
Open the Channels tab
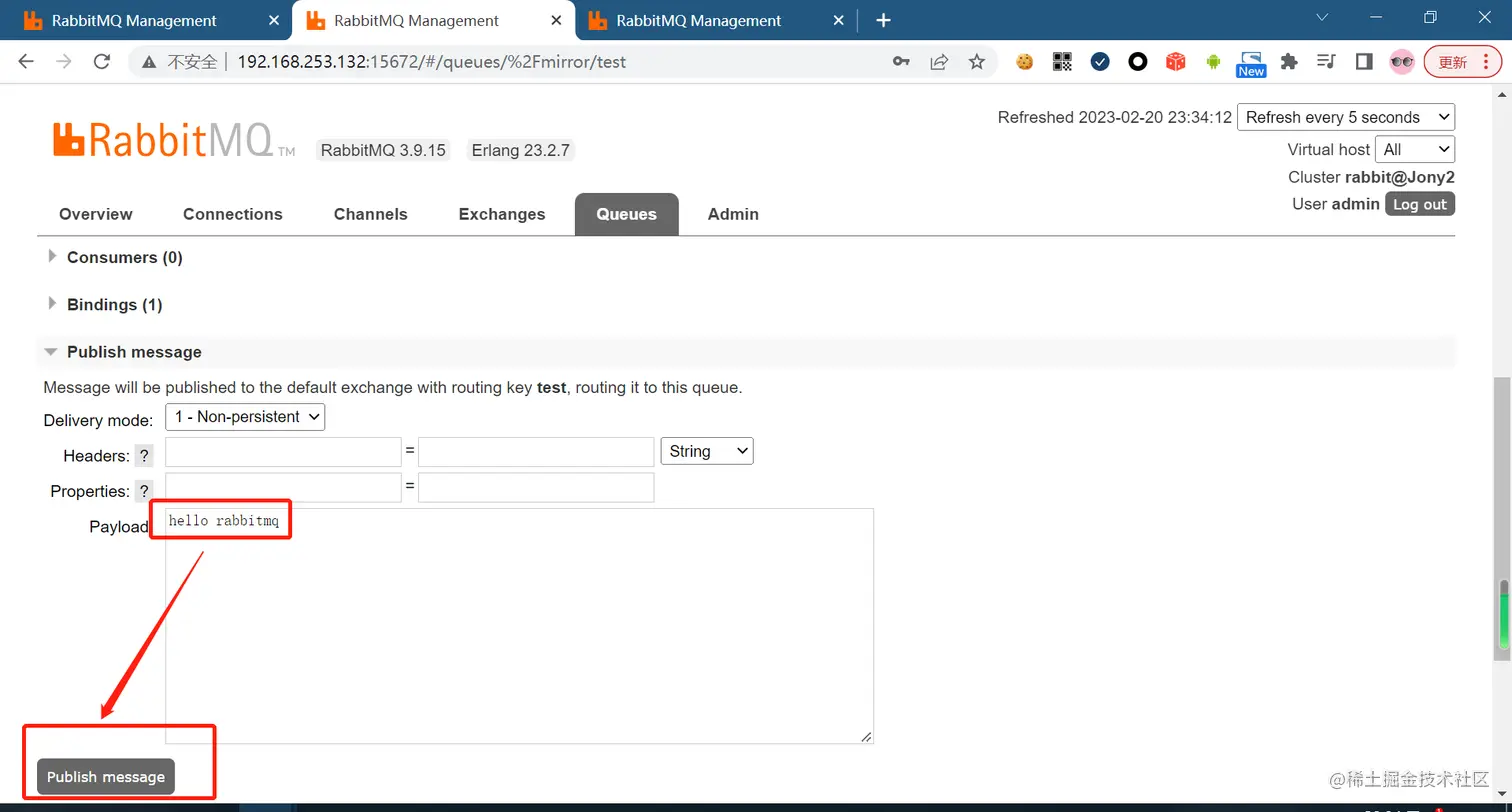pyautogui.click(x=371, y=214)
